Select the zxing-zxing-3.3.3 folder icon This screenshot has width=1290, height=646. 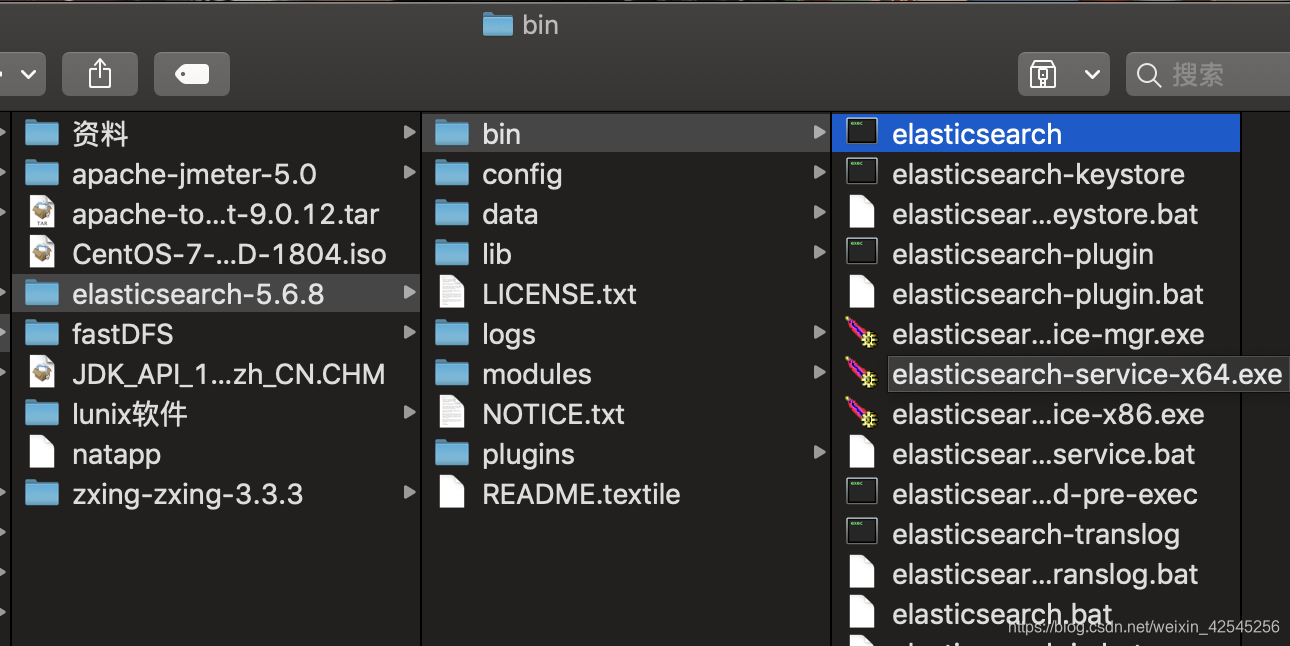pyautogui.click(x=42, y=493)
